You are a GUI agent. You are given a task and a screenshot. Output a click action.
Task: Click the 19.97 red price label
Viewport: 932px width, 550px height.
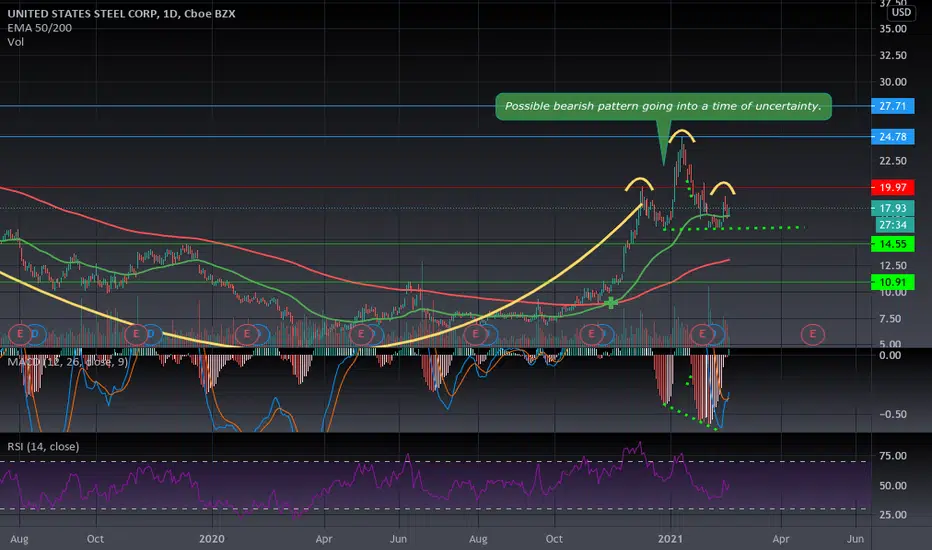pos(893,187)
